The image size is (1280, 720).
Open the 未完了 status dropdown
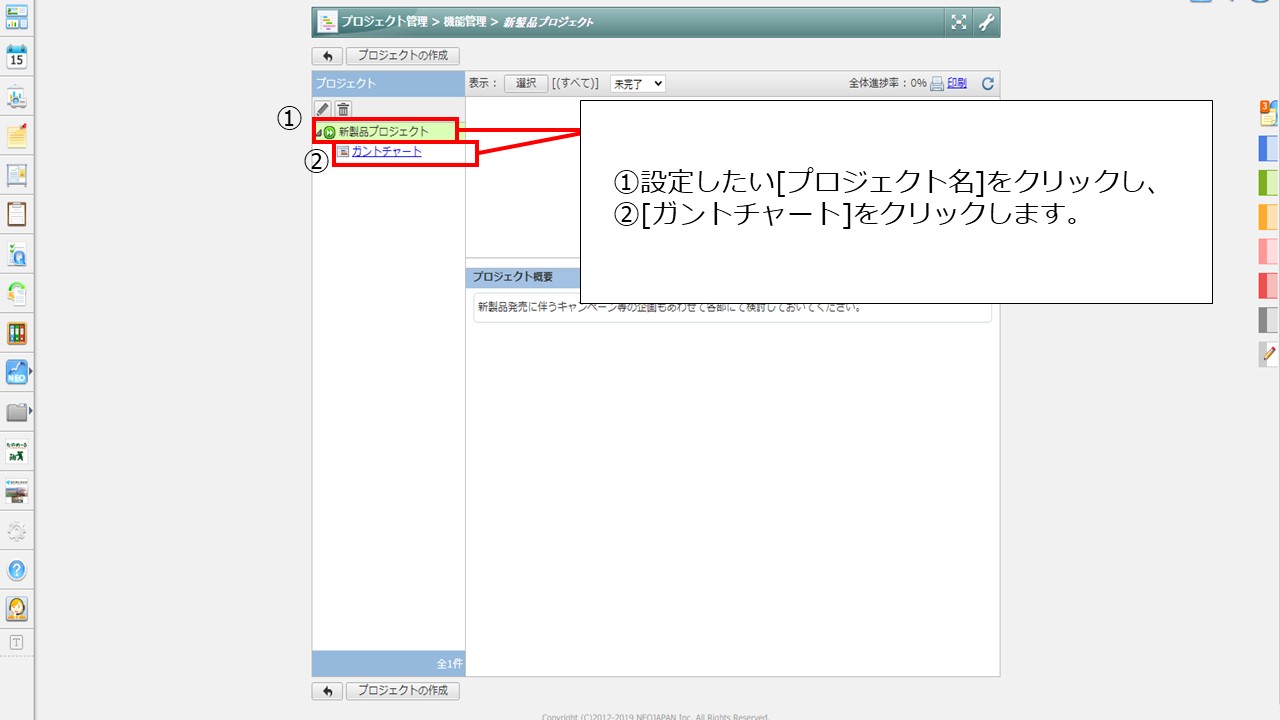click(637, 84)
